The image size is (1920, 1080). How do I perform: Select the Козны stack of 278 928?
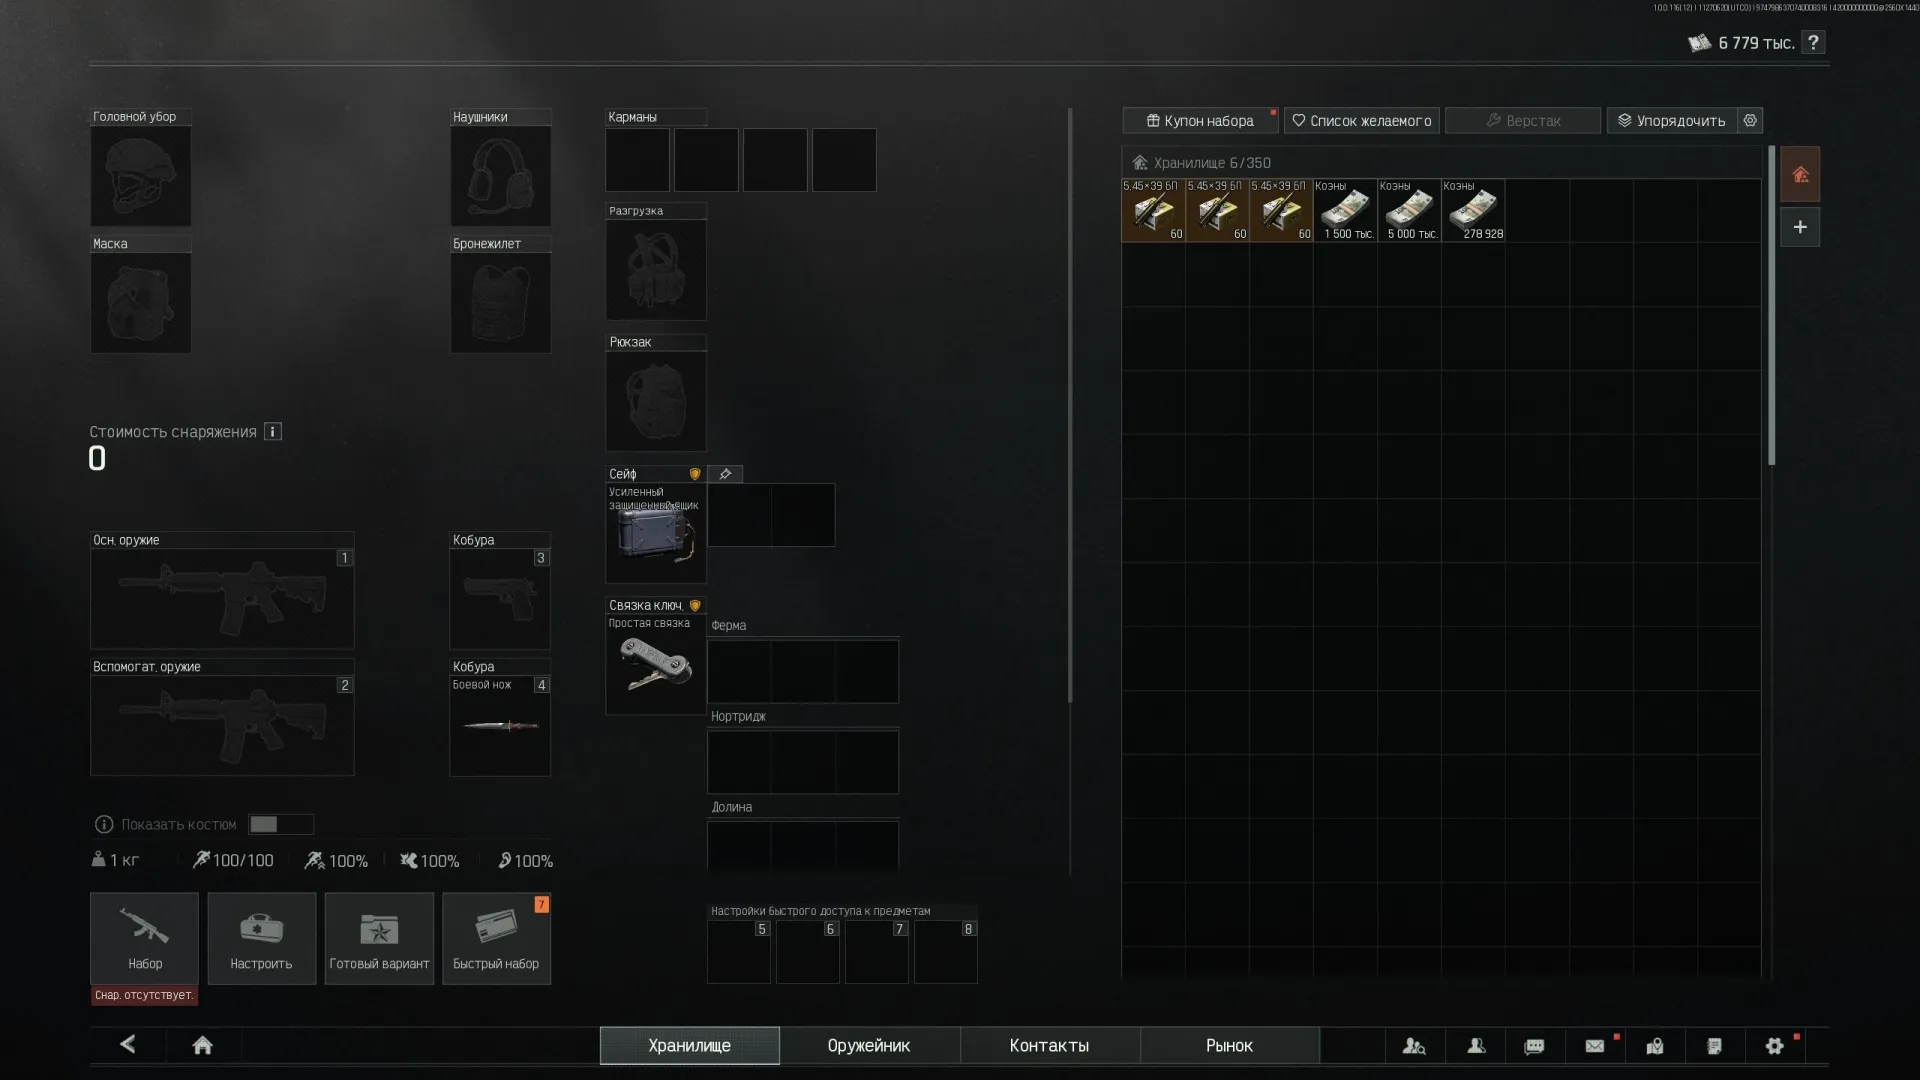tap(1474, 210)
